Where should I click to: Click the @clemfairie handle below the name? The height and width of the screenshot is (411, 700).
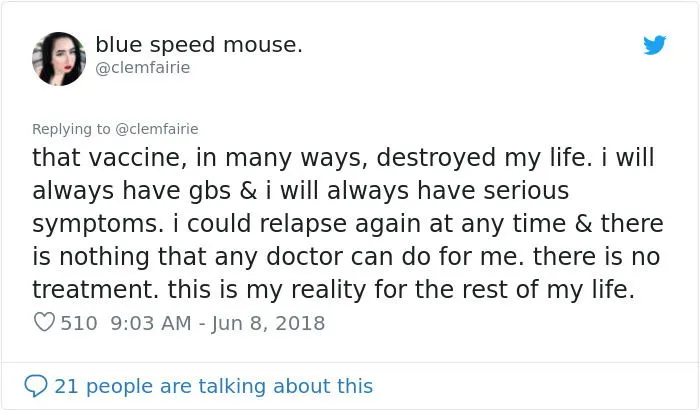point(143,68)
